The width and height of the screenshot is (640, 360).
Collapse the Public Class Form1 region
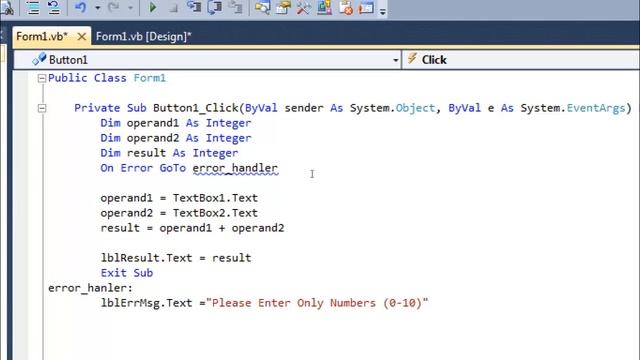(42, 78)
